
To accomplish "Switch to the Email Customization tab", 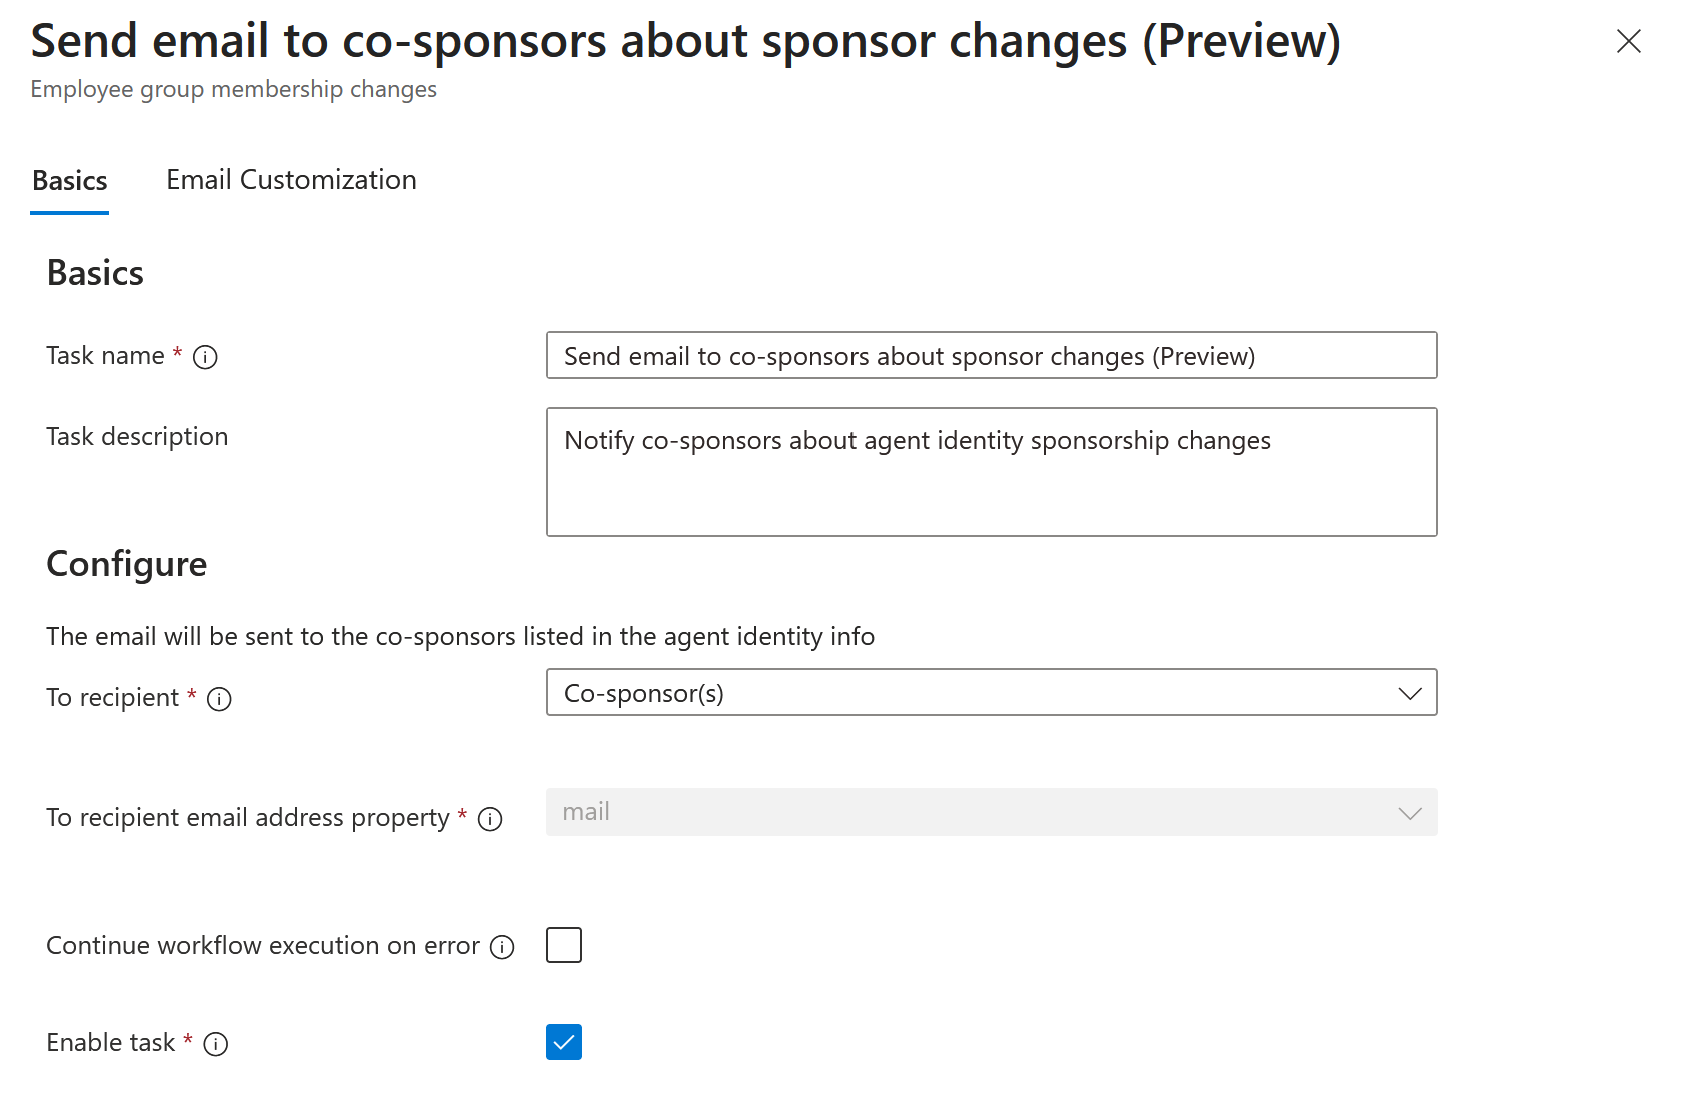I will (291, 180).
